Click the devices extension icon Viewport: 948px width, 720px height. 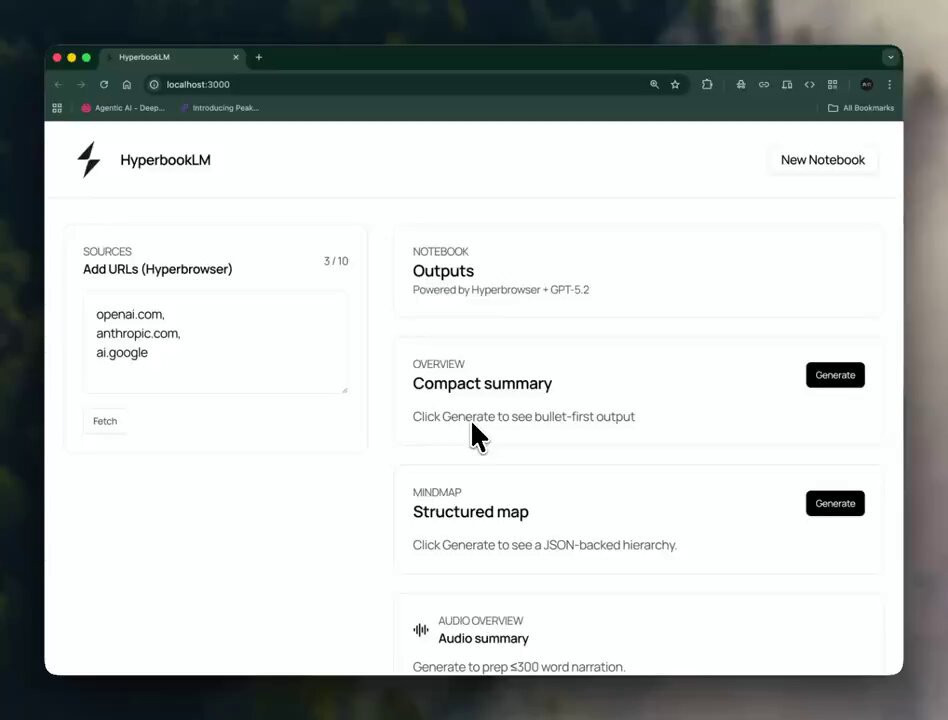point(787,85)
